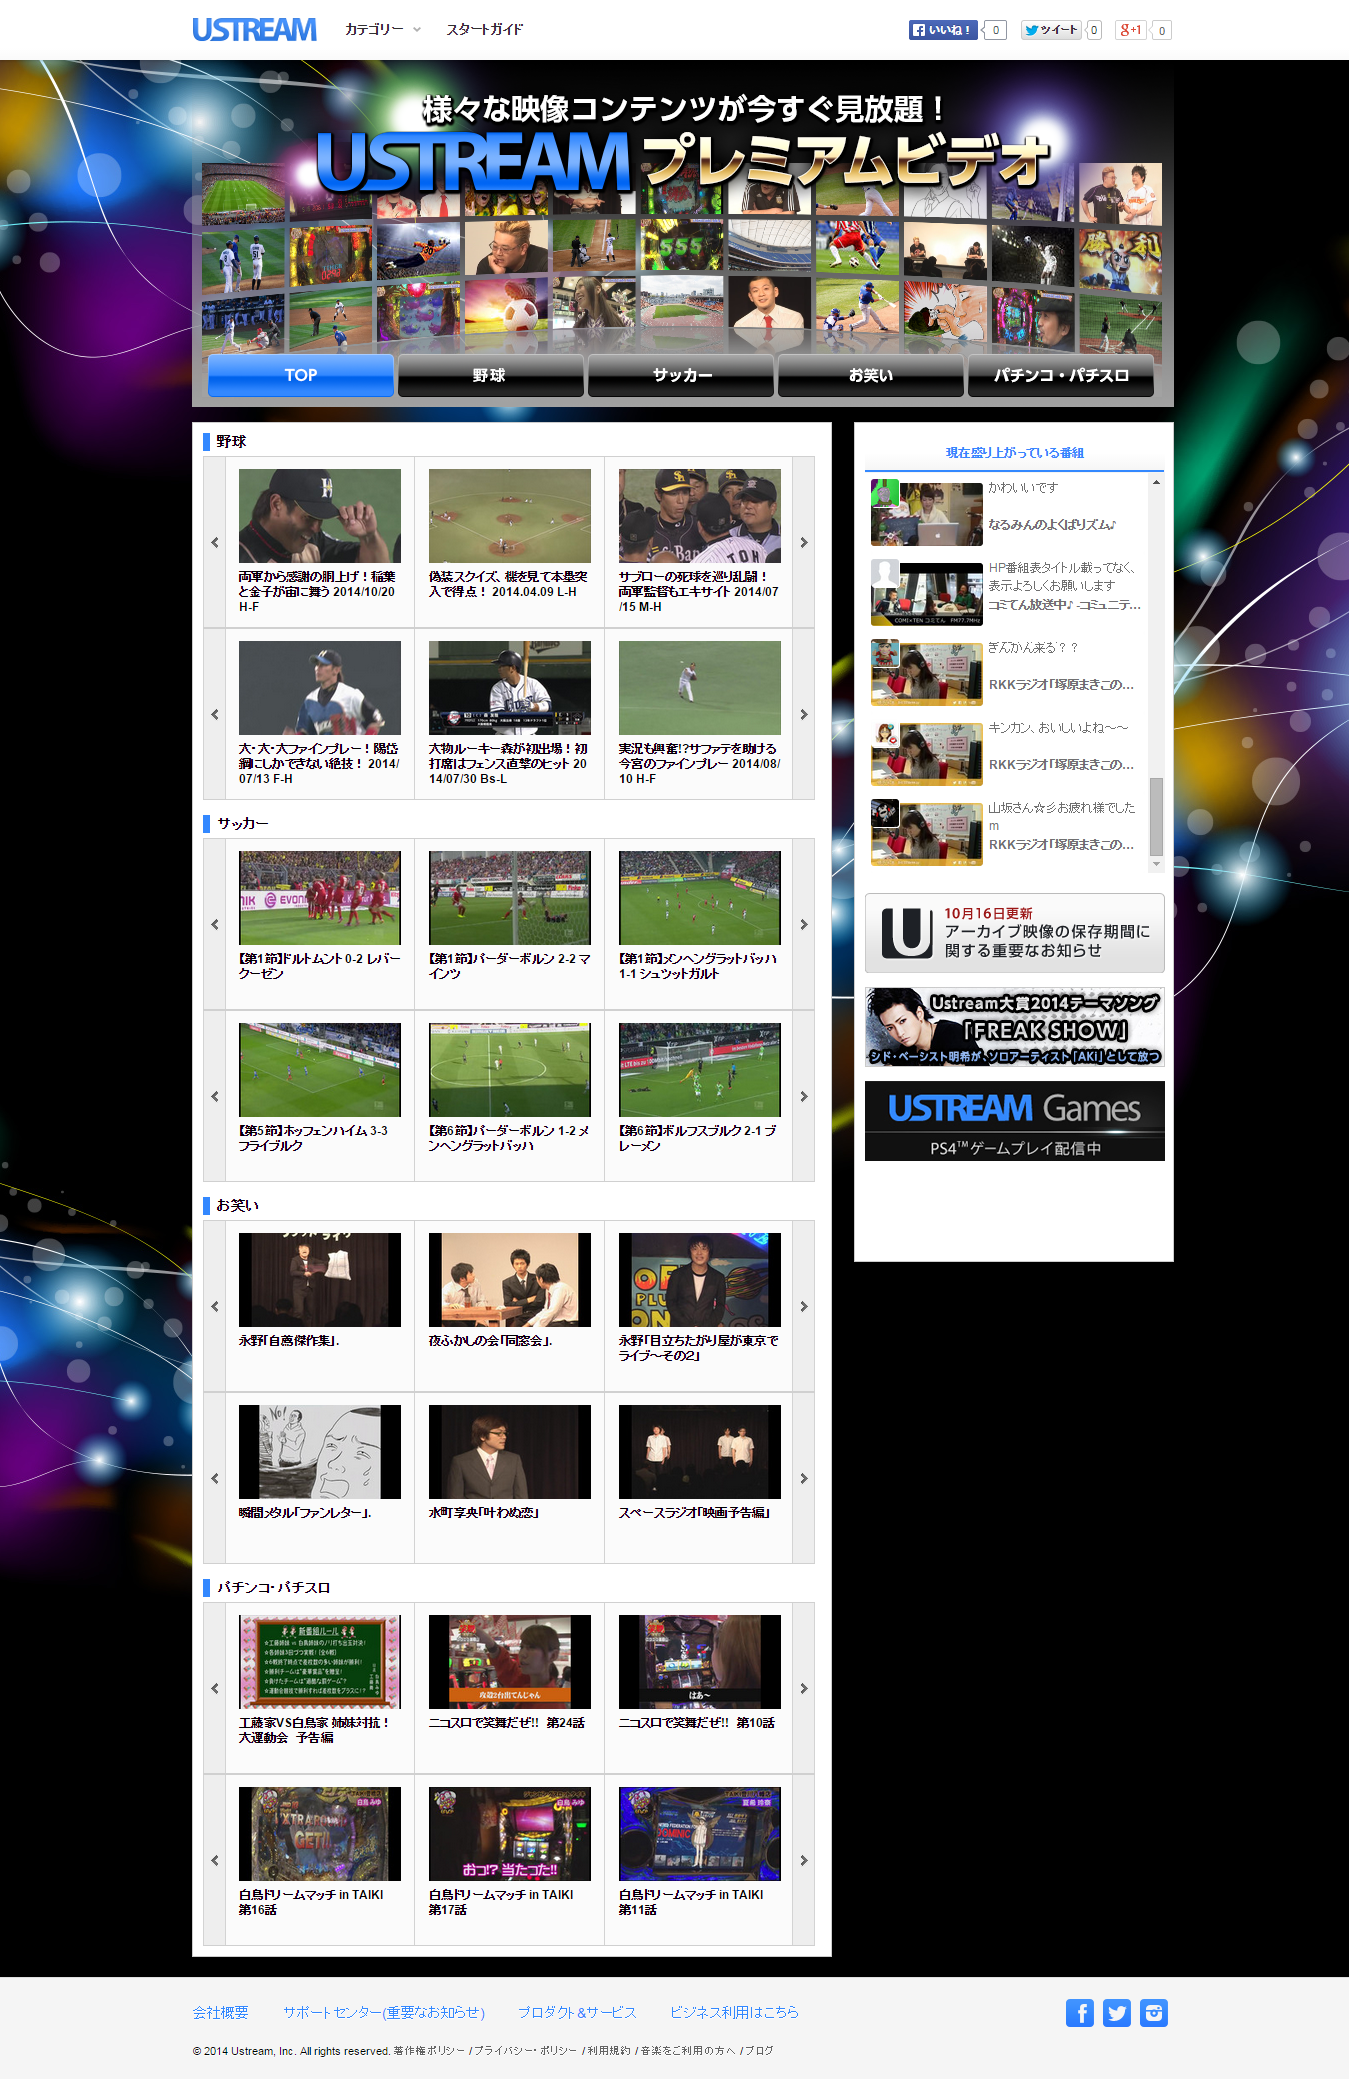Show next videos in second お笑い row
The height and width of the screenshot is (2079, 1349).
(x=803, y=1478)
